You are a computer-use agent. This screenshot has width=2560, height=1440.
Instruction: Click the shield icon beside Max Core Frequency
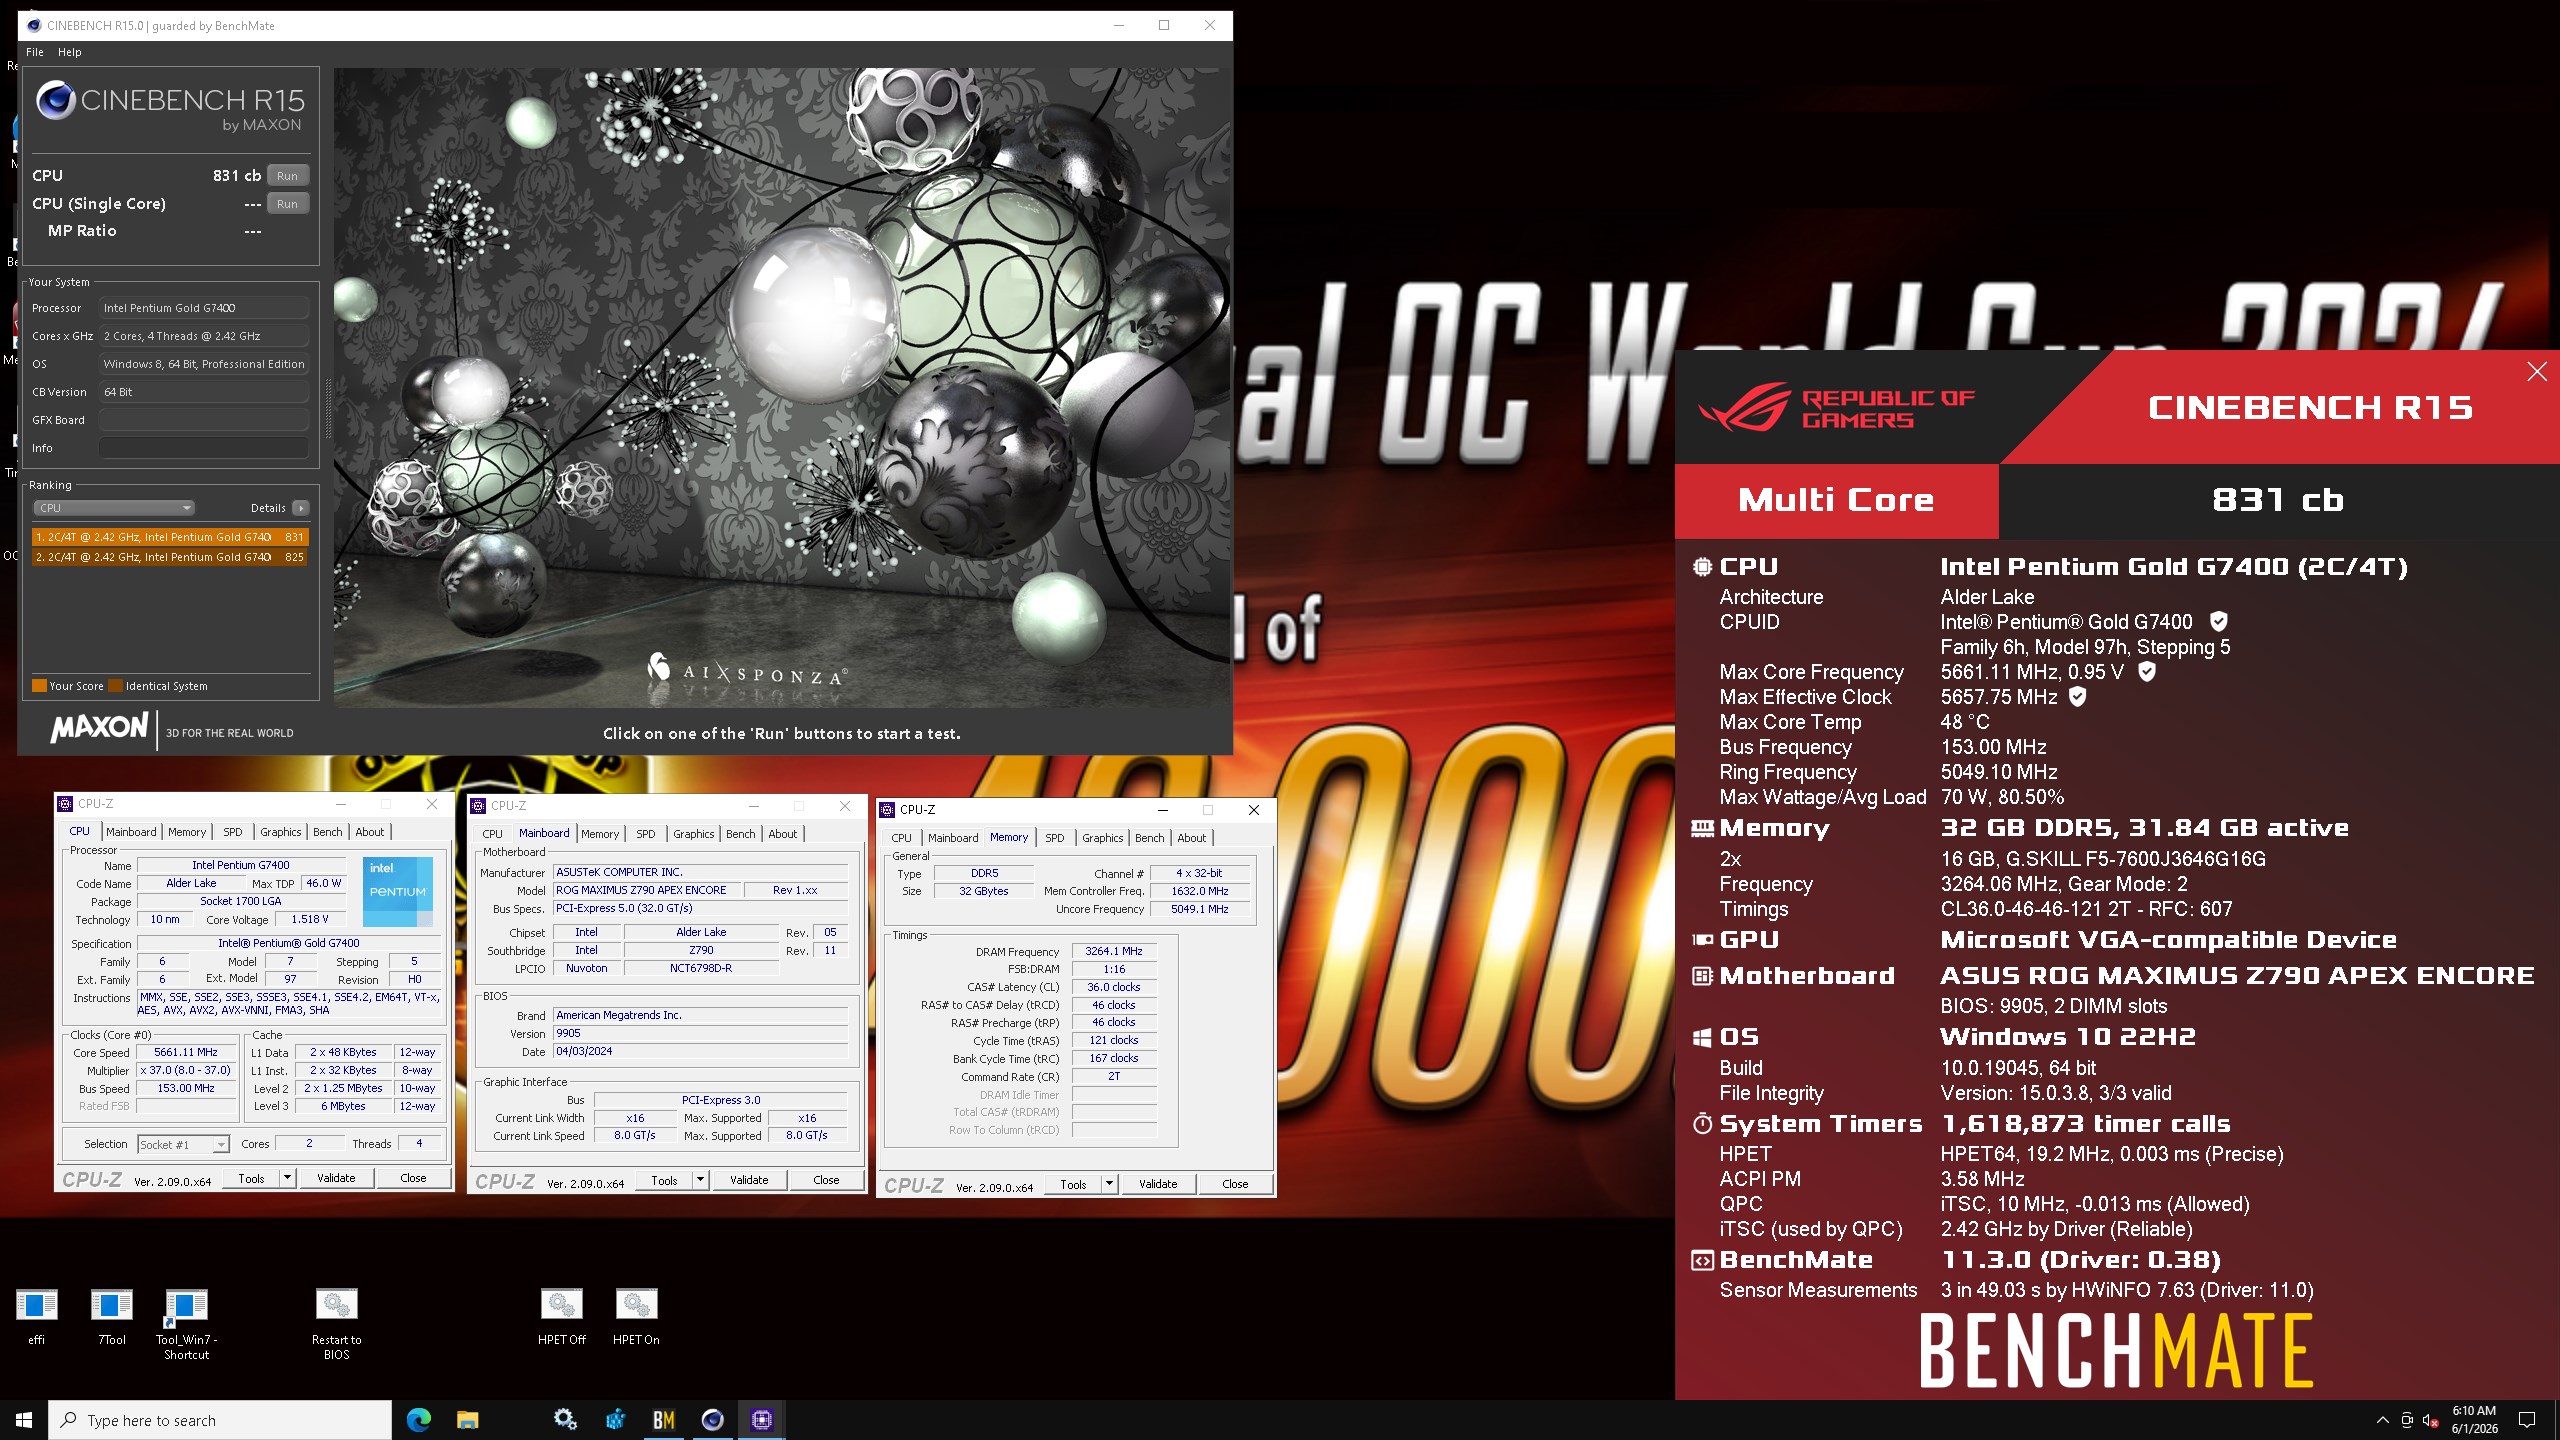tap(2146, 672)
